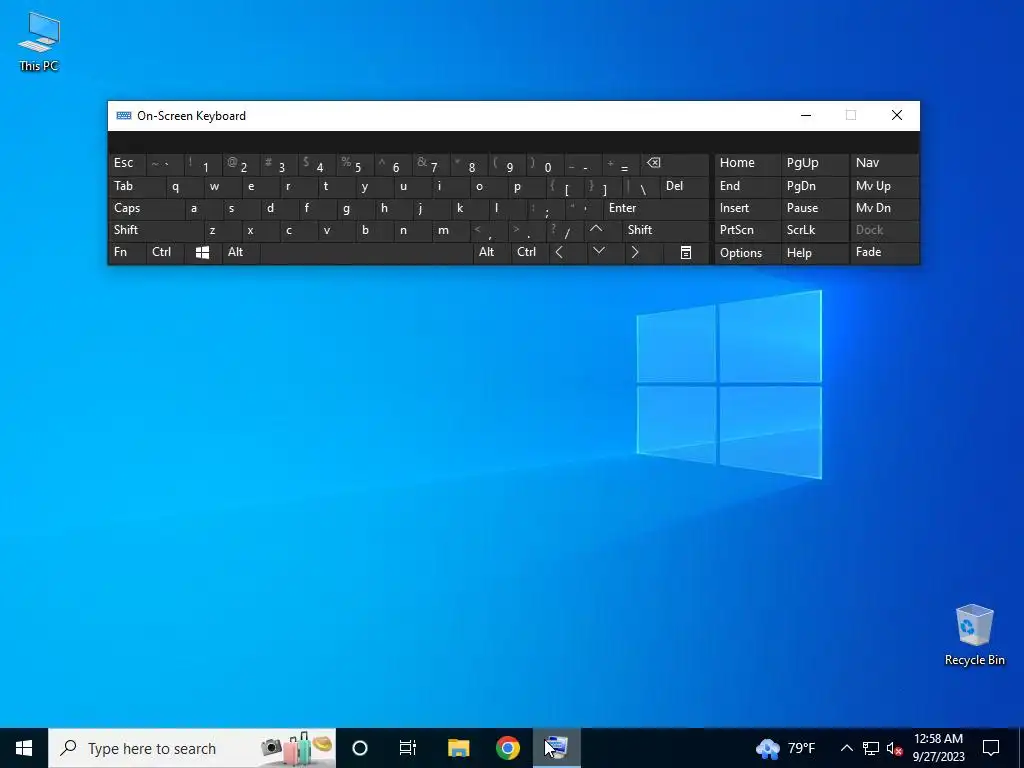Close the On-Screen Keyboard window
The height and width of the screenshot is (768, 1024).
[897, 116]
